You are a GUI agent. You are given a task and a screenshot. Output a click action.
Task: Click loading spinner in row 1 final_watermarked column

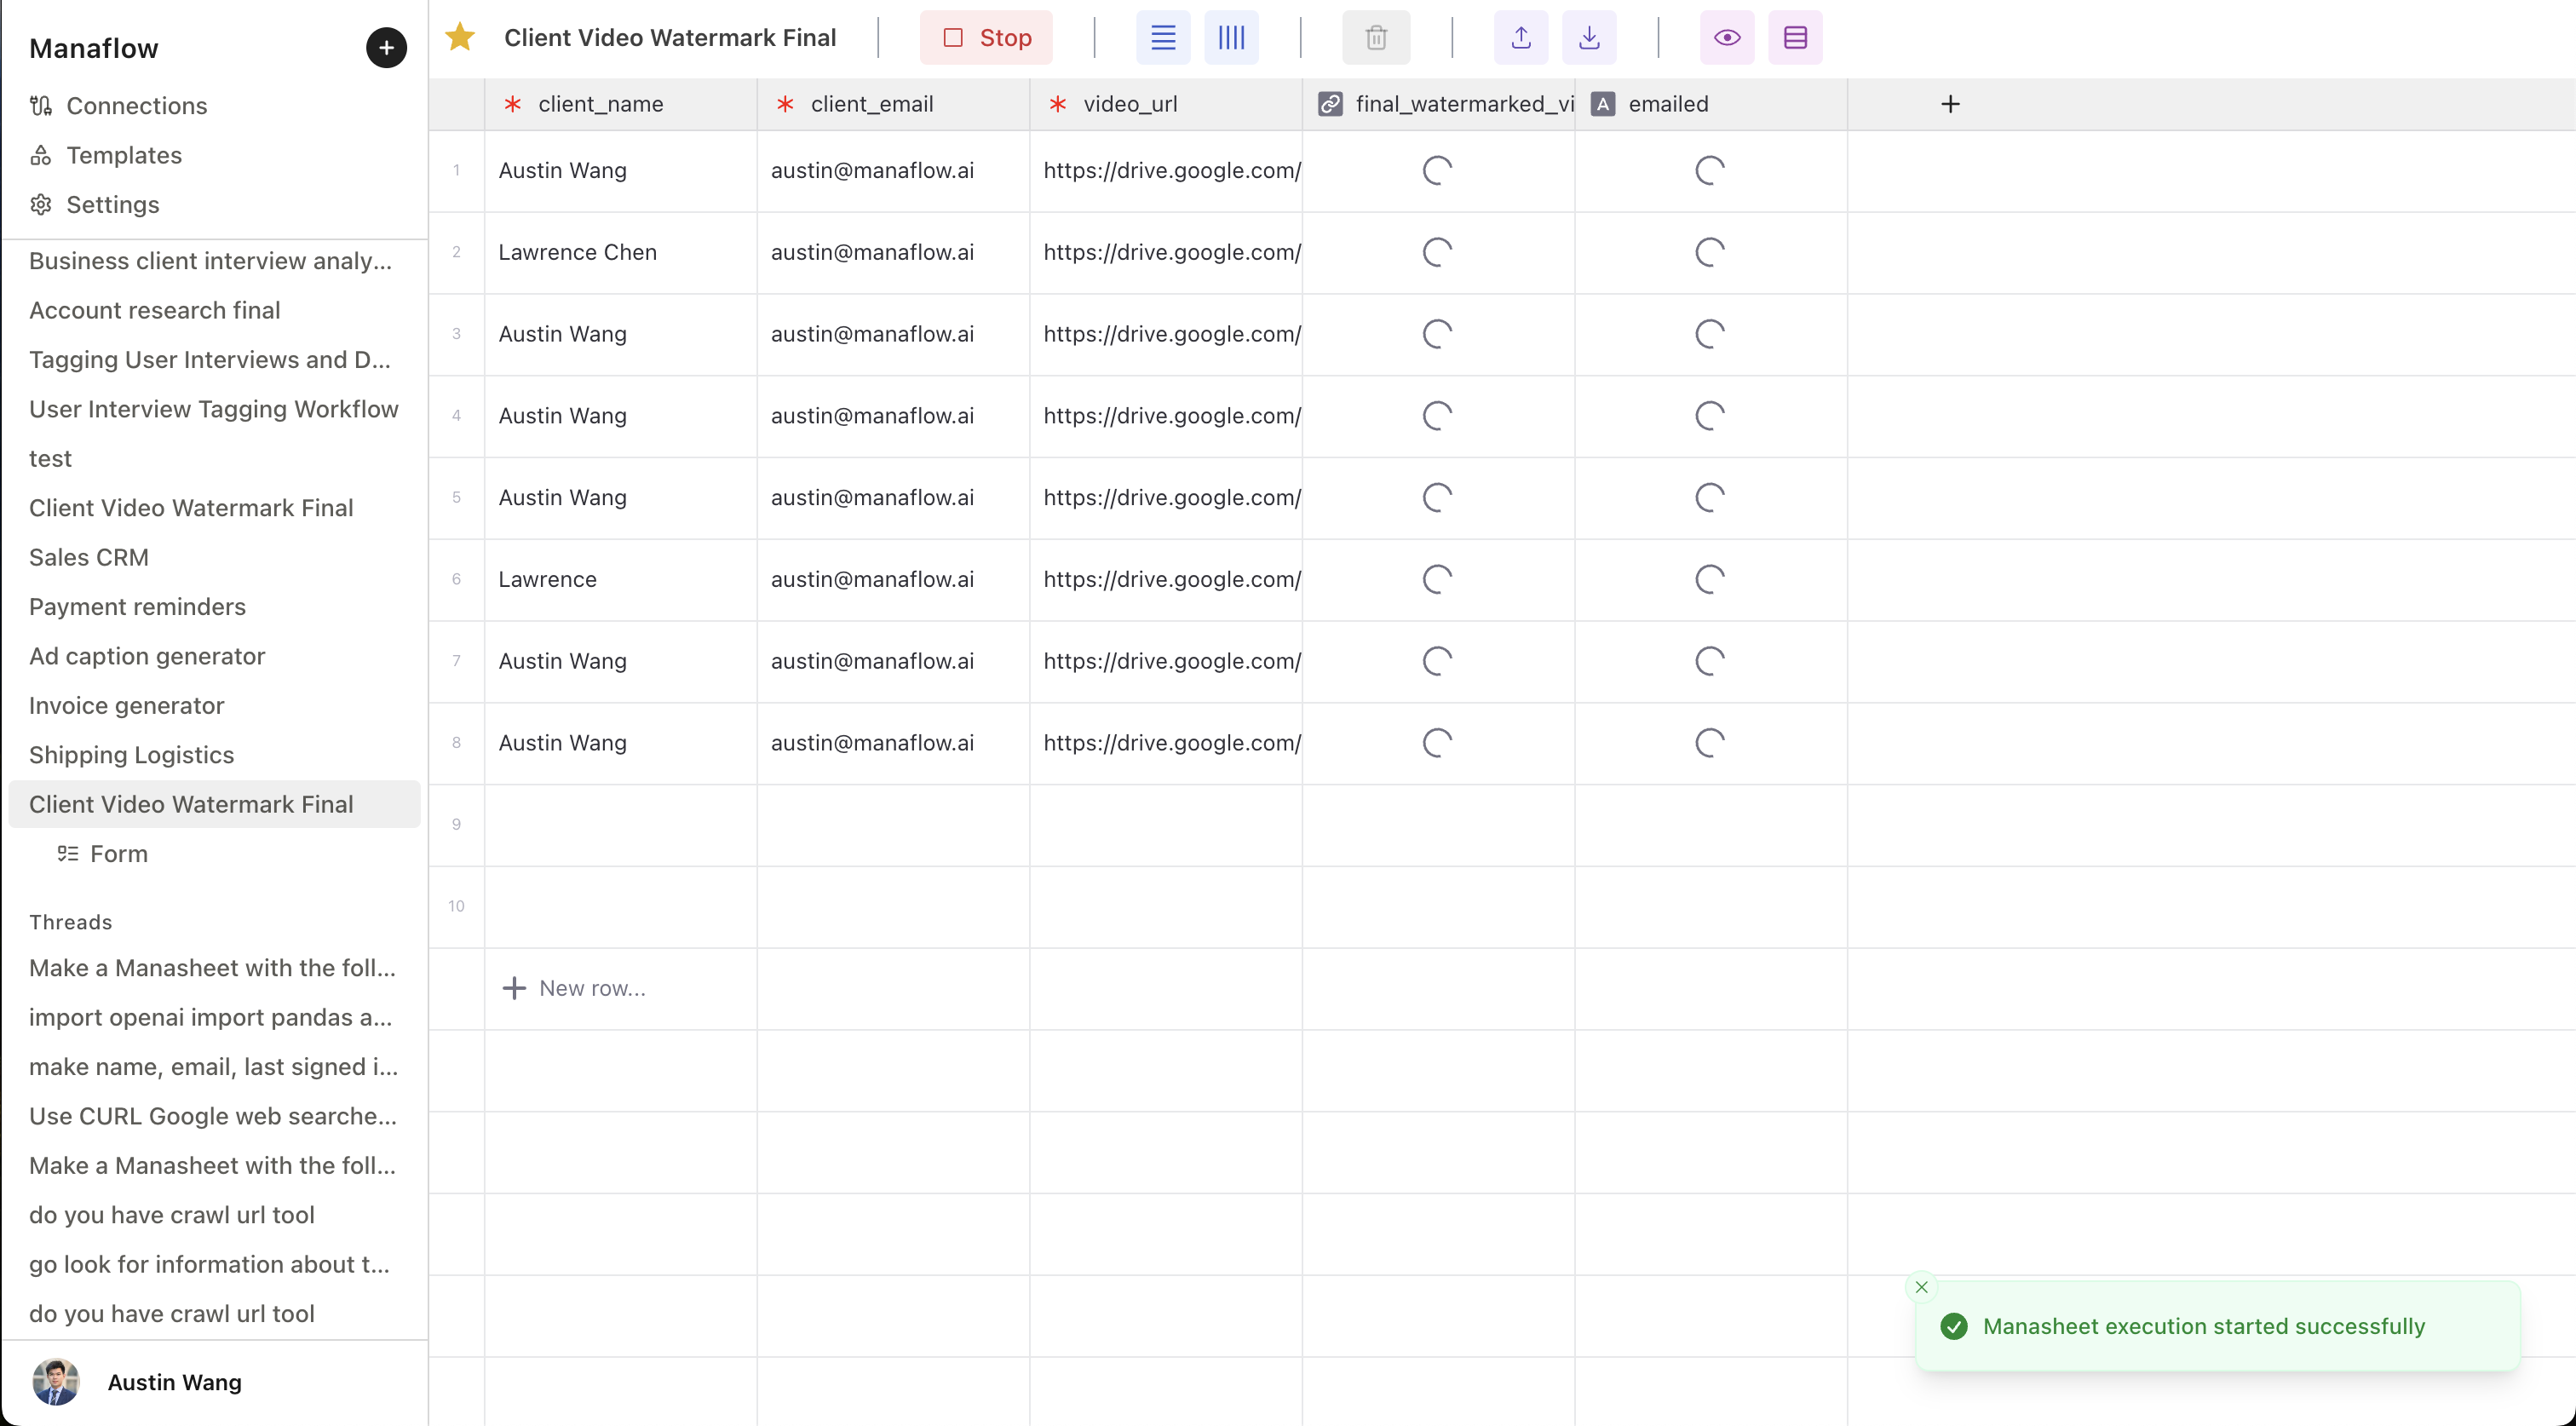1438,170
